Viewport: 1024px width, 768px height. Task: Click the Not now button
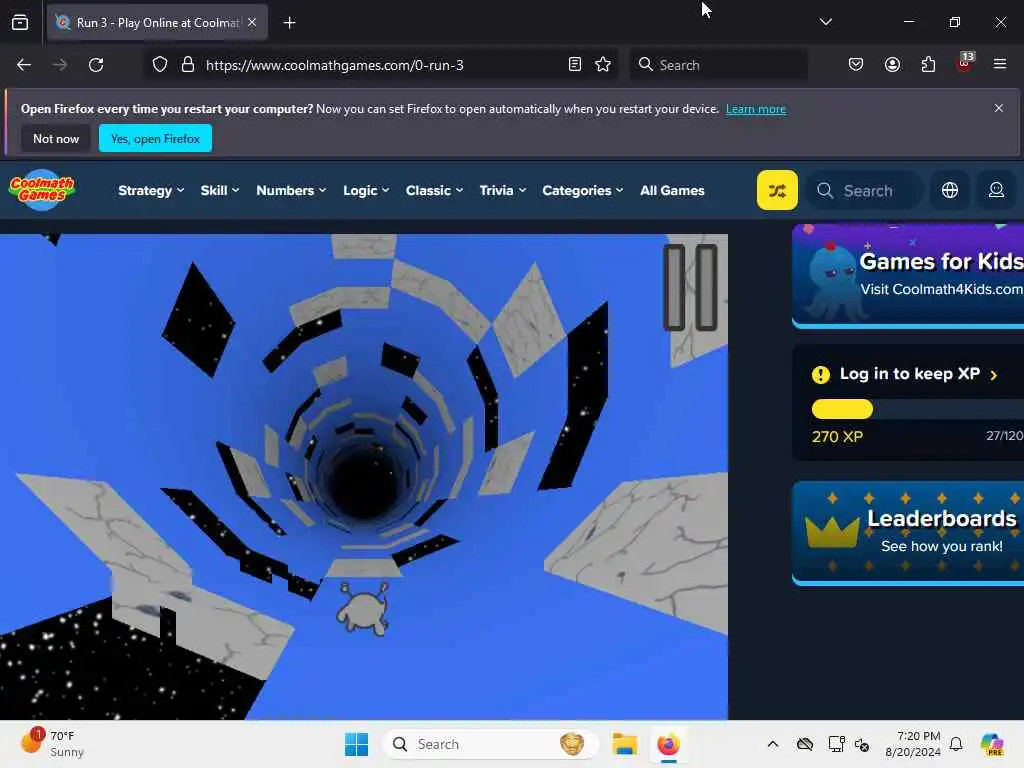click(56, 138)
